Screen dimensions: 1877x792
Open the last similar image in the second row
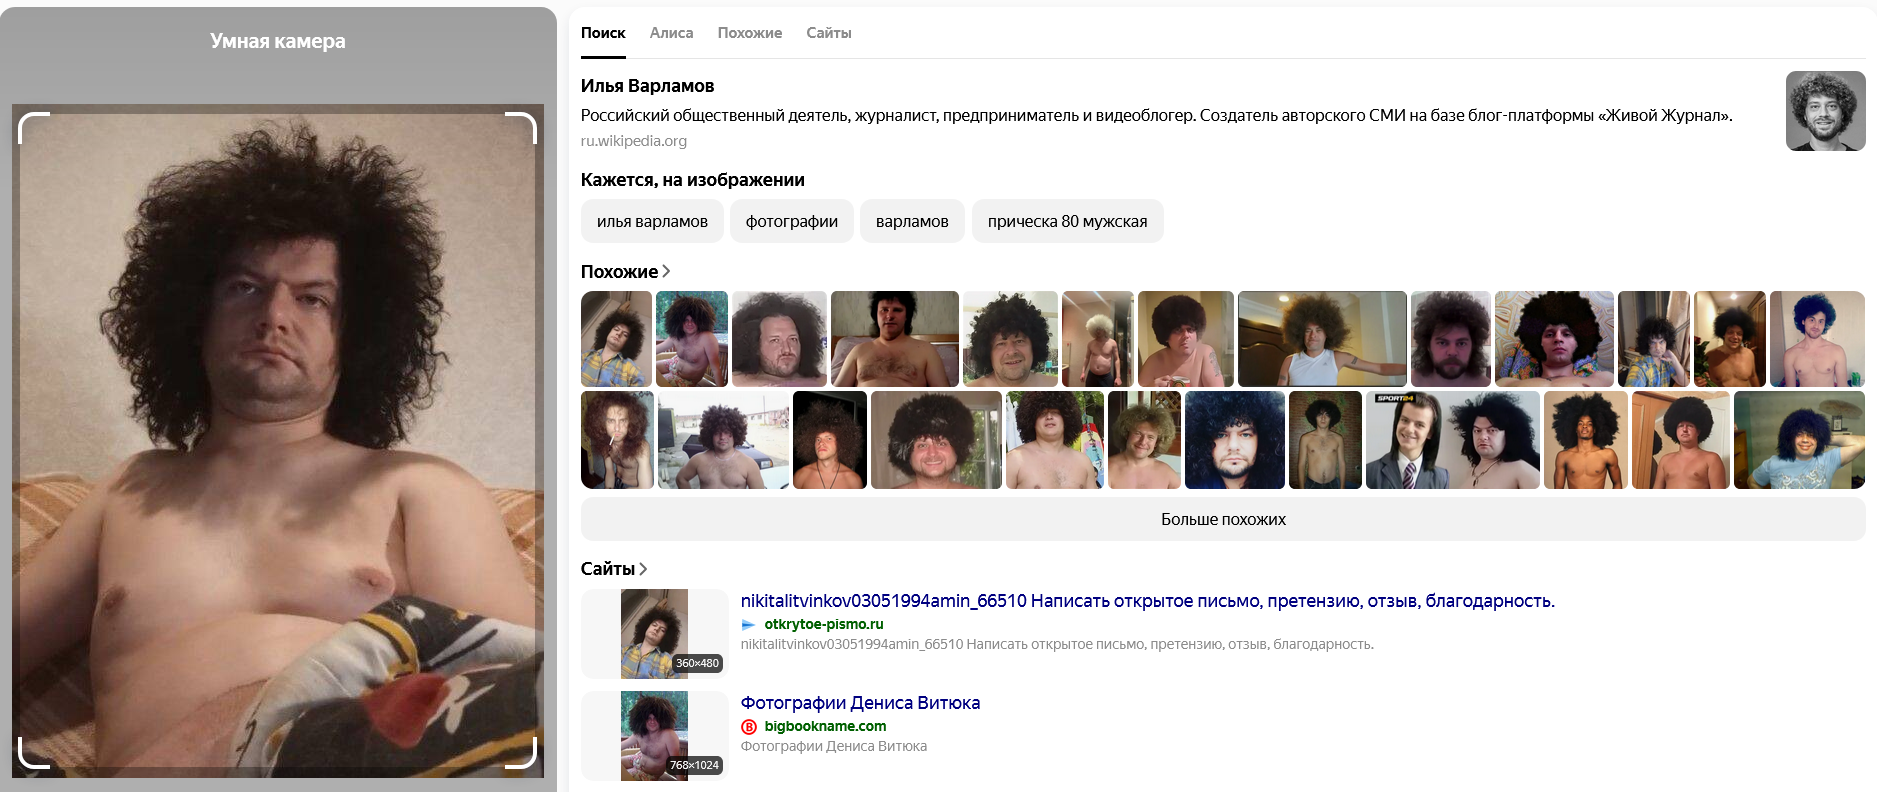pyautogui.click(x=1799, y=440)
